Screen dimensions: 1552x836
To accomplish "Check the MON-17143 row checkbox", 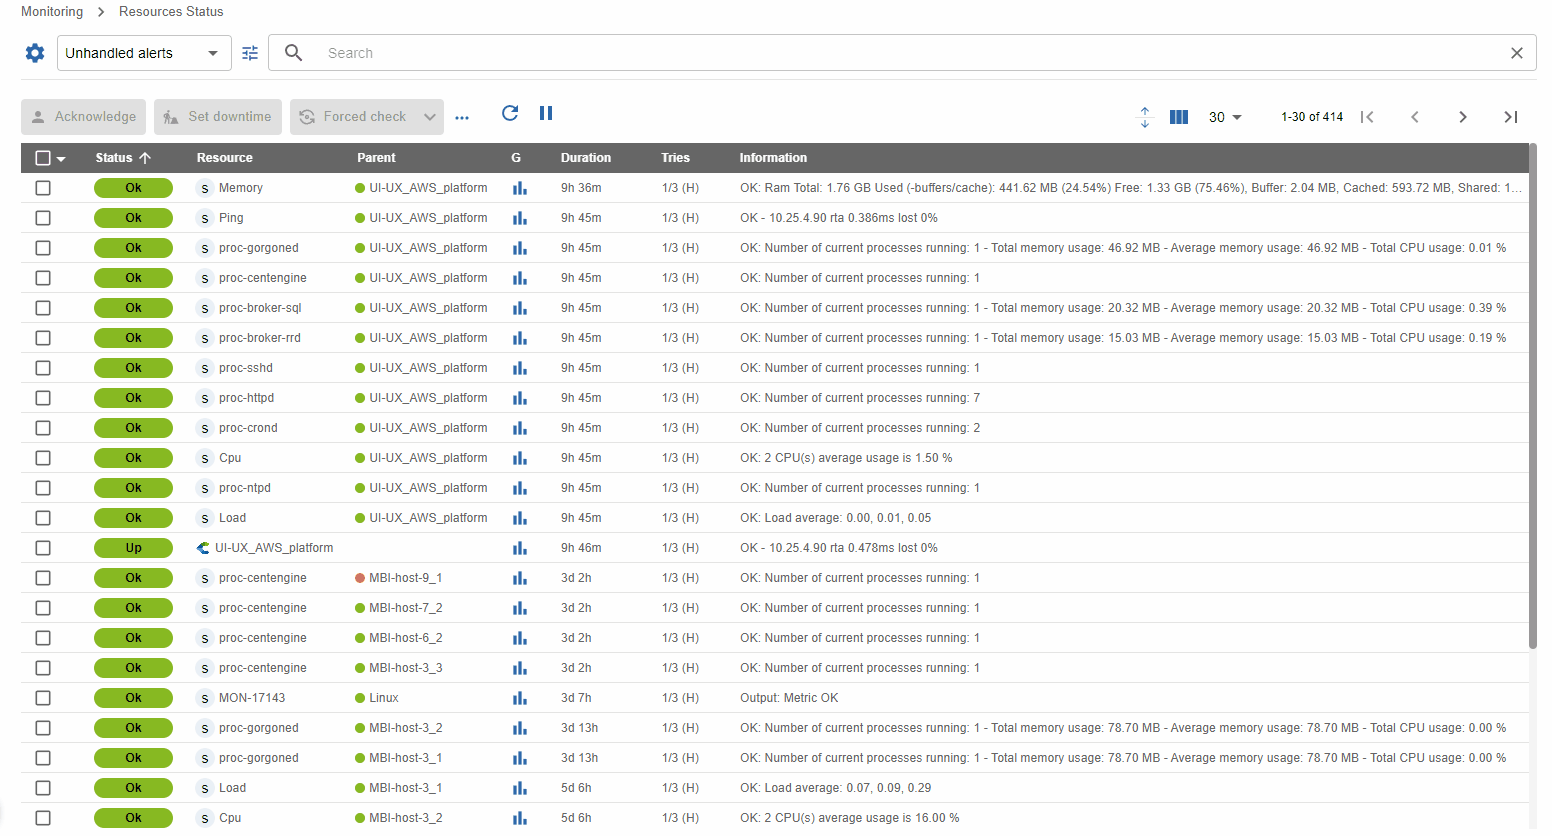I will point(43,698).
